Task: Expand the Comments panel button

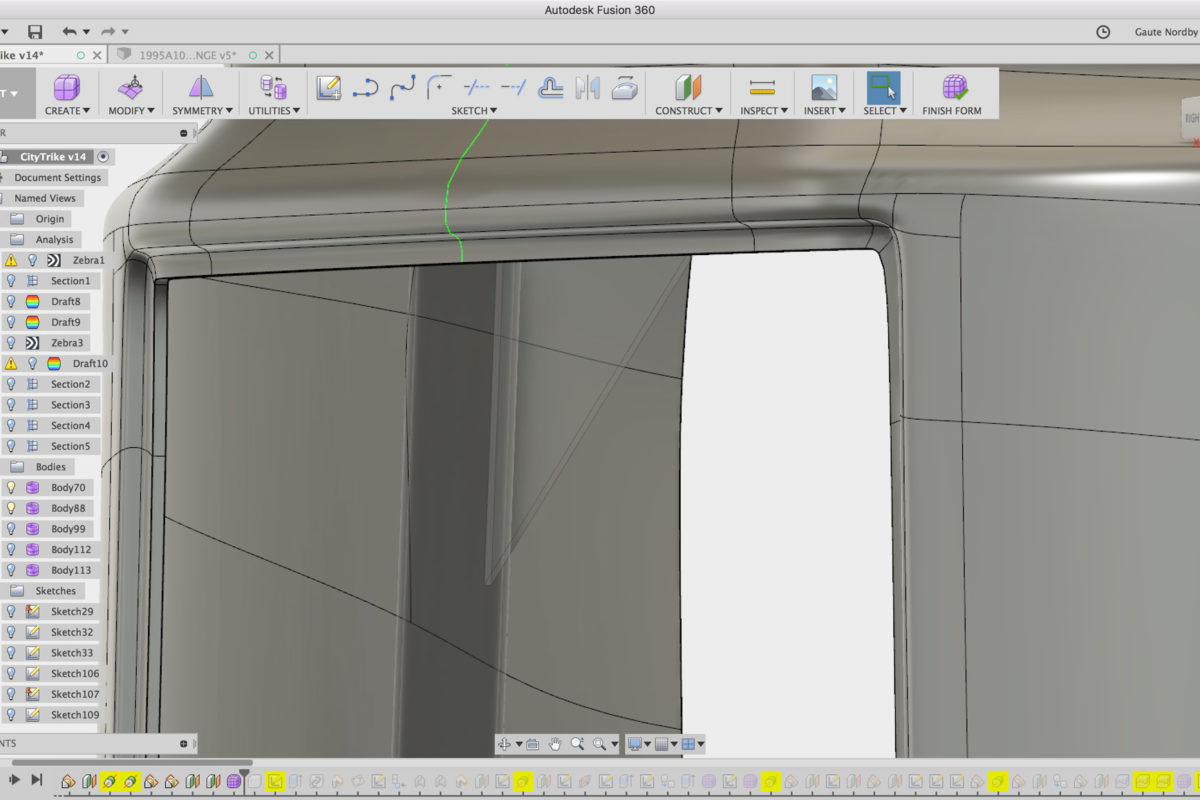Action: pyautogui.click(x=183, y=743)
